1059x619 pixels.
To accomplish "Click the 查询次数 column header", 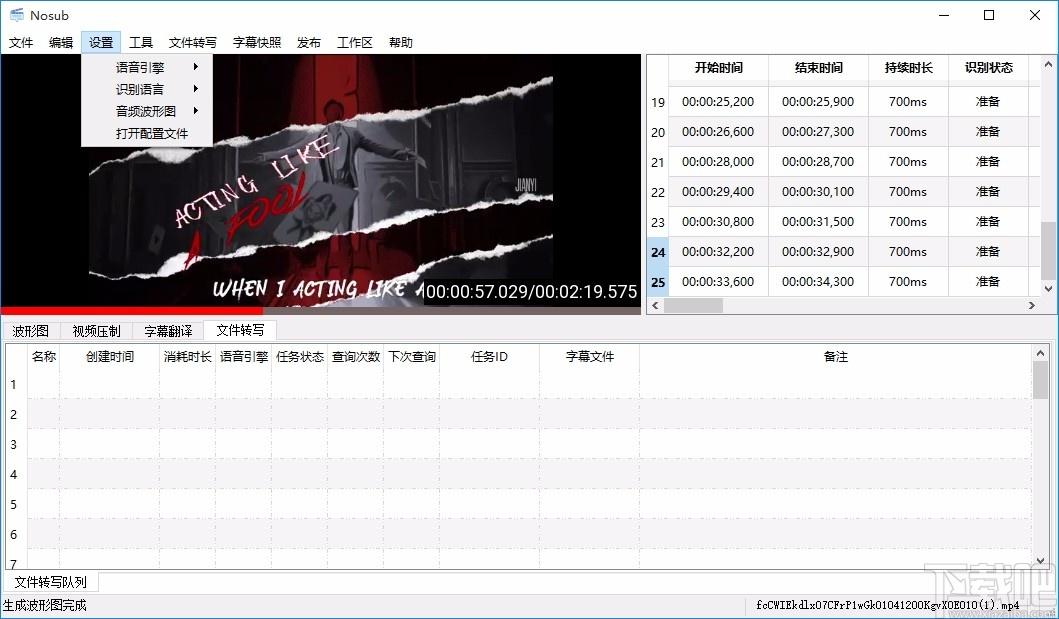I will coord(356,356).
